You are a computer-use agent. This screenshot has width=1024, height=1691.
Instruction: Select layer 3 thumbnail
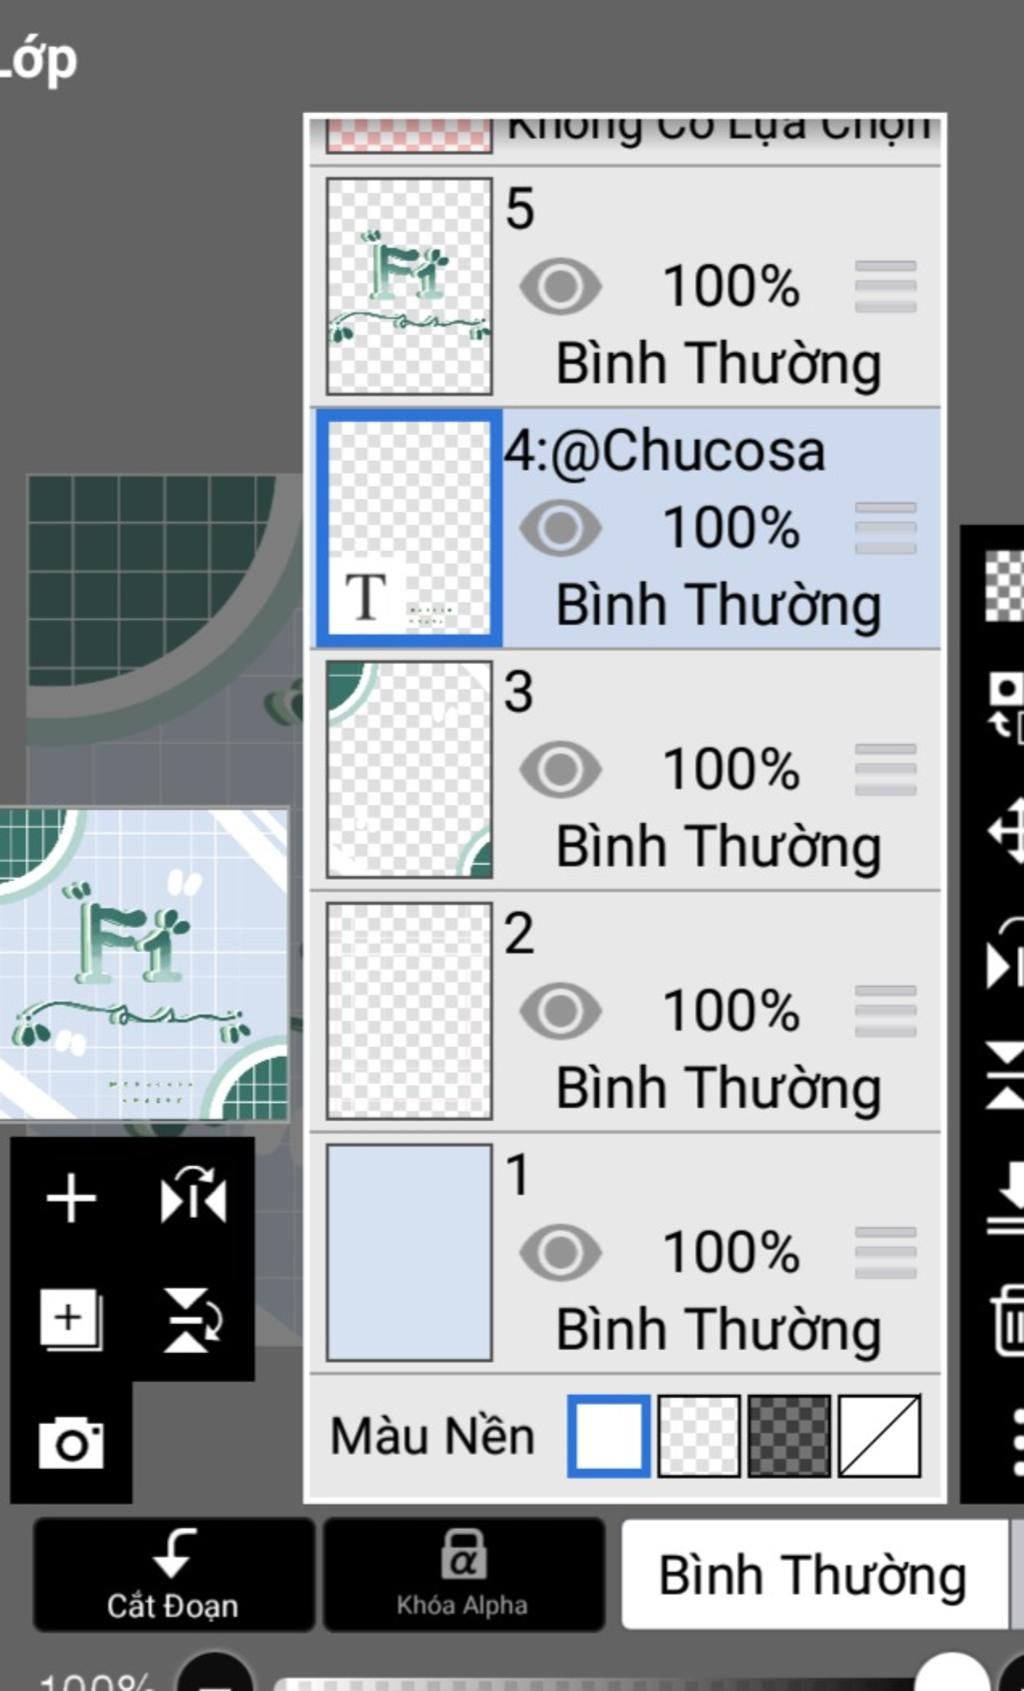[x=409, y=769]
